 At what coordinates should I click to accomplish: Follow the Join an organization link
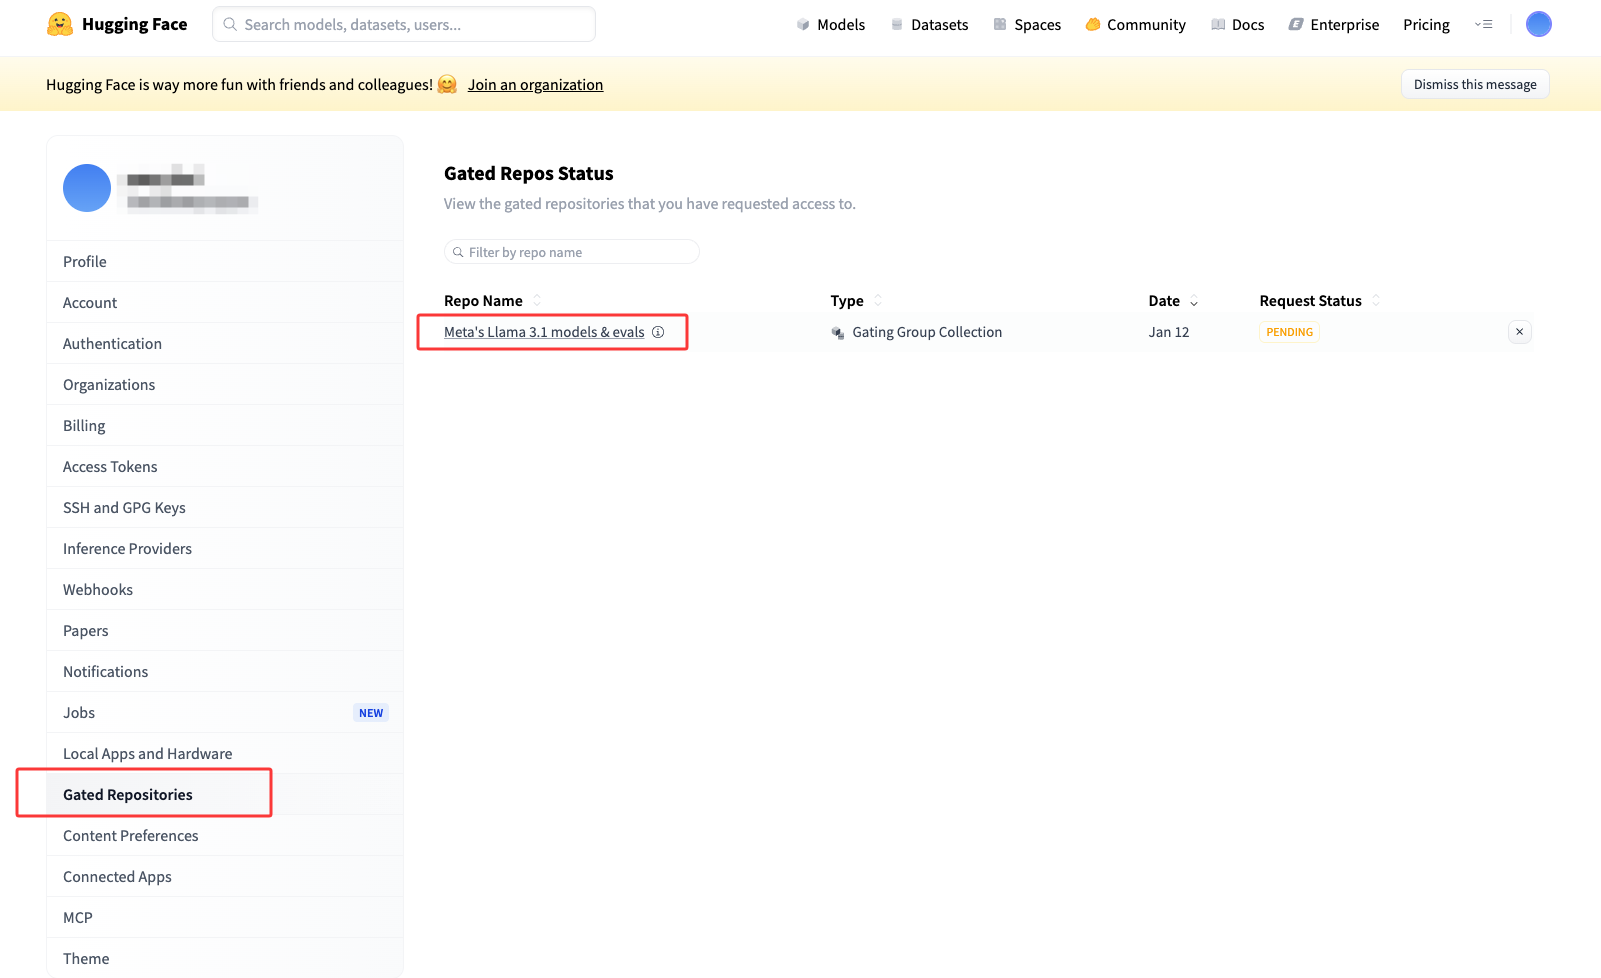[535, 85]
